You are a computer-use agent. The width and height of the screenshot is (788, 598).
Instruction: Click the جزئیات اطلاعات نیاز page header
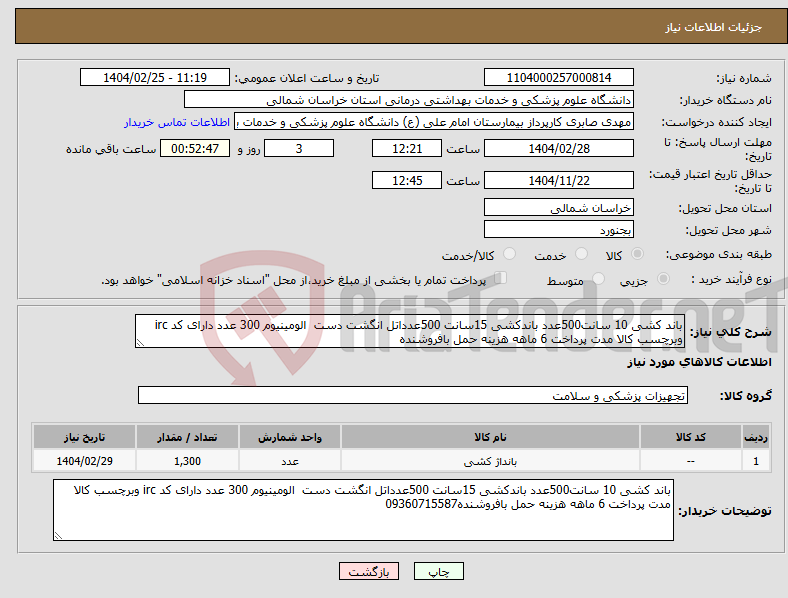point(713,27)
